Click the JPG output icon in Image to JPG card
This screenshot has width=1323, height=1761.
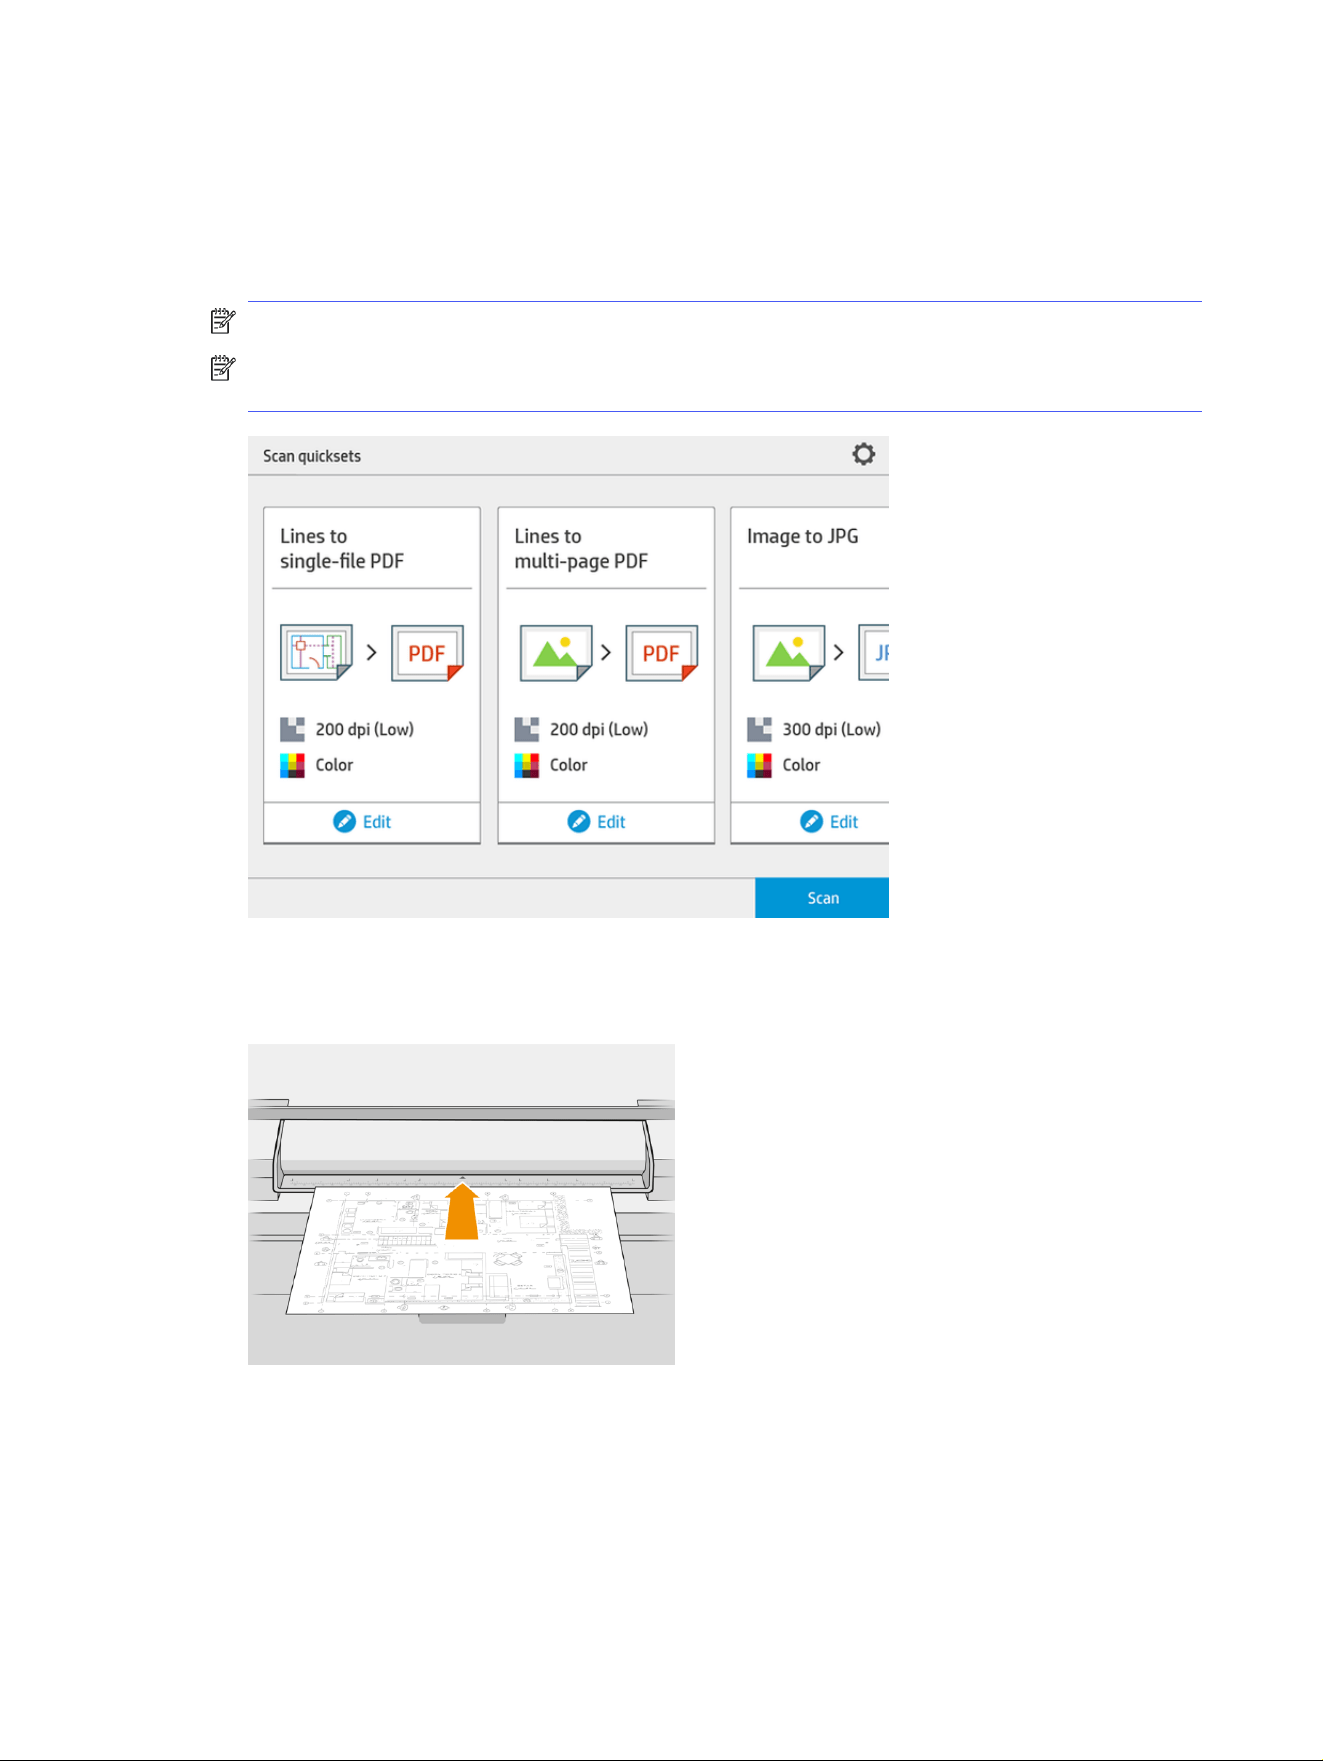(874, 653)
